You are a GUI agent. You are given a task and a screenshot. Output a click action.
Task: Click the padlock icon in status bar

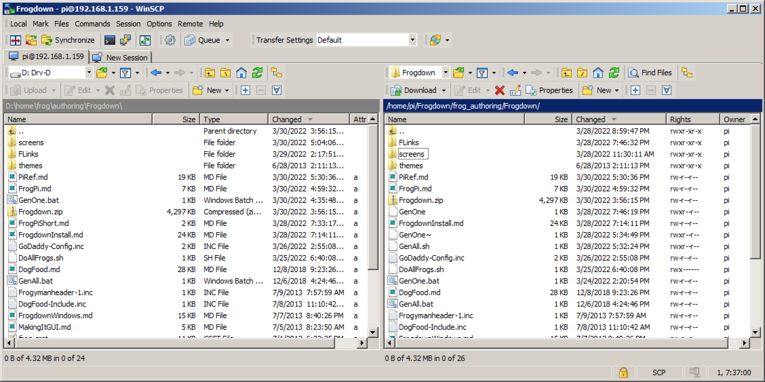[623, 373]
